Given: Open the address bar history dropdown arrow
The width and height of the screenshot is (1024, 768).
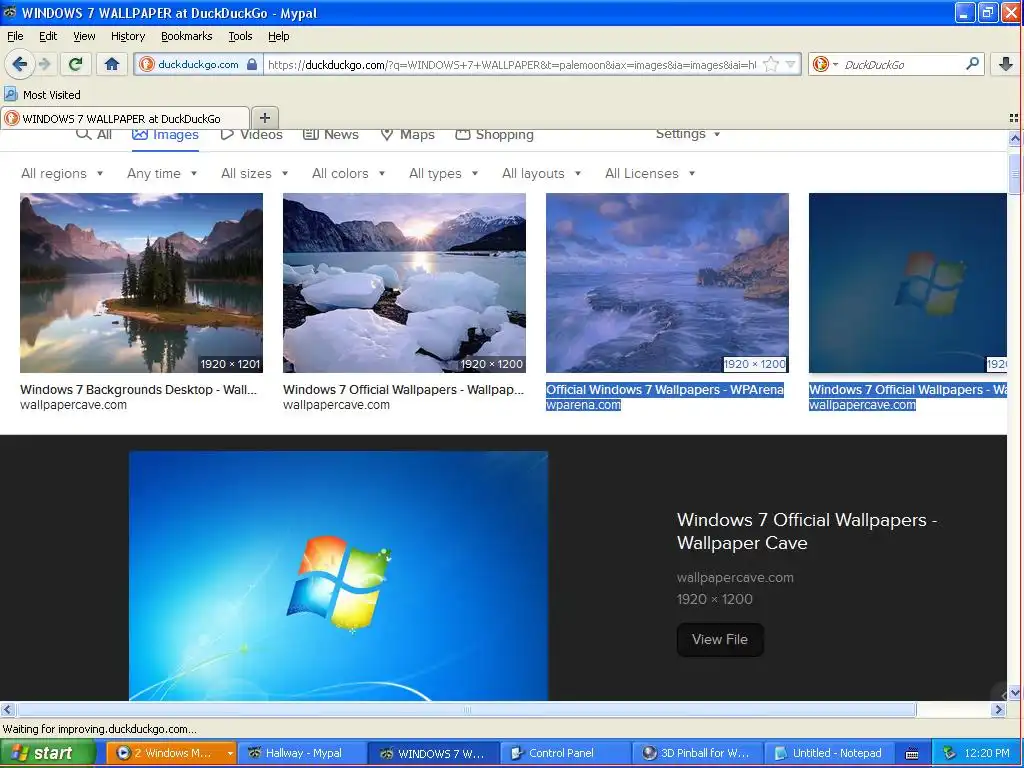Looking at the screenshot, I should click(790, 64).
